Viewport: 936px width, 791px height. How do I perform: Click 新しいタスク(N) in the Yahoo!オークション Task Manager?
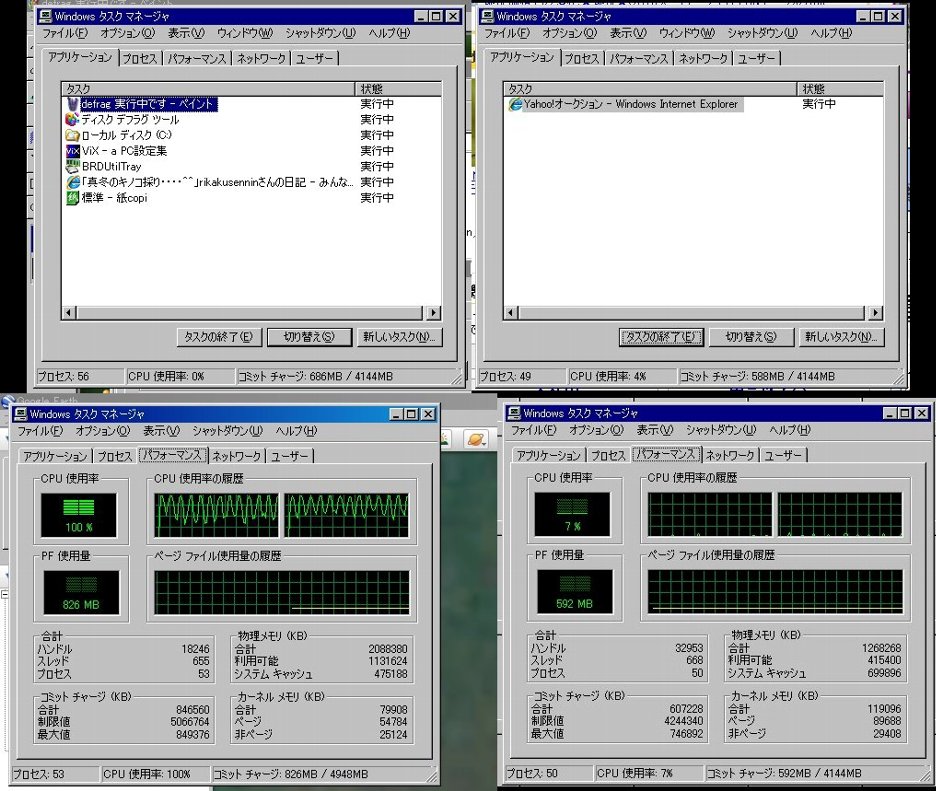click(x=843, y=337)
